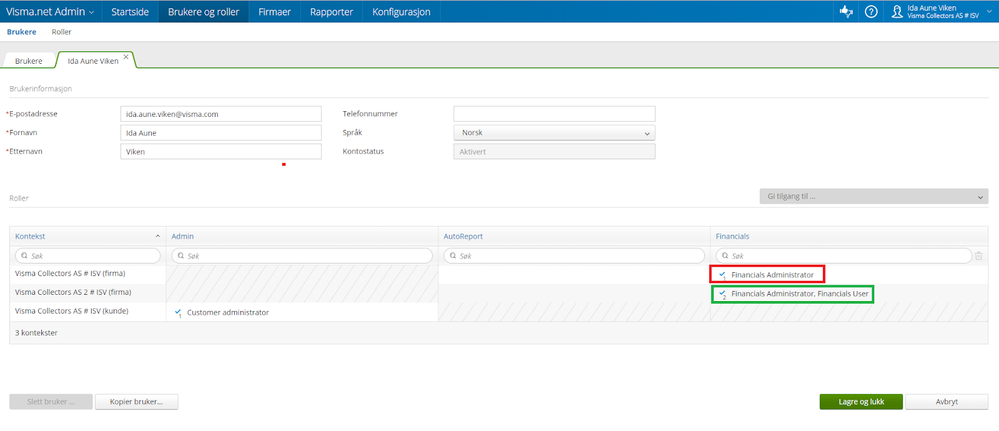This screenshot has height=431, width=999.
Task: Switch to the Roller submenu
Action: pos(61,32)
